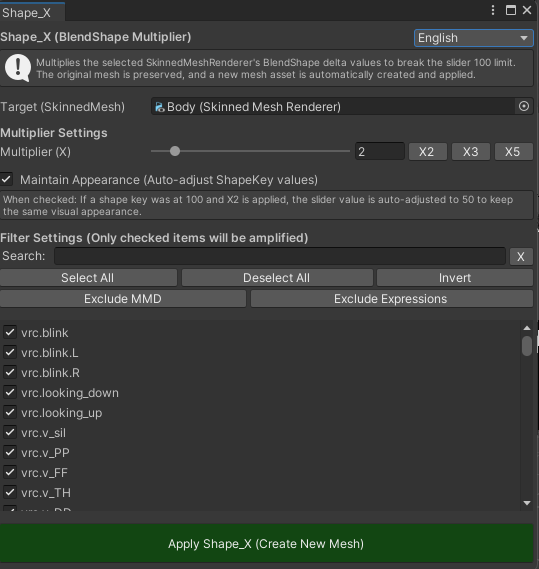Open the object picker for Target field
The image size is (539, 569).
pos(524,106)
